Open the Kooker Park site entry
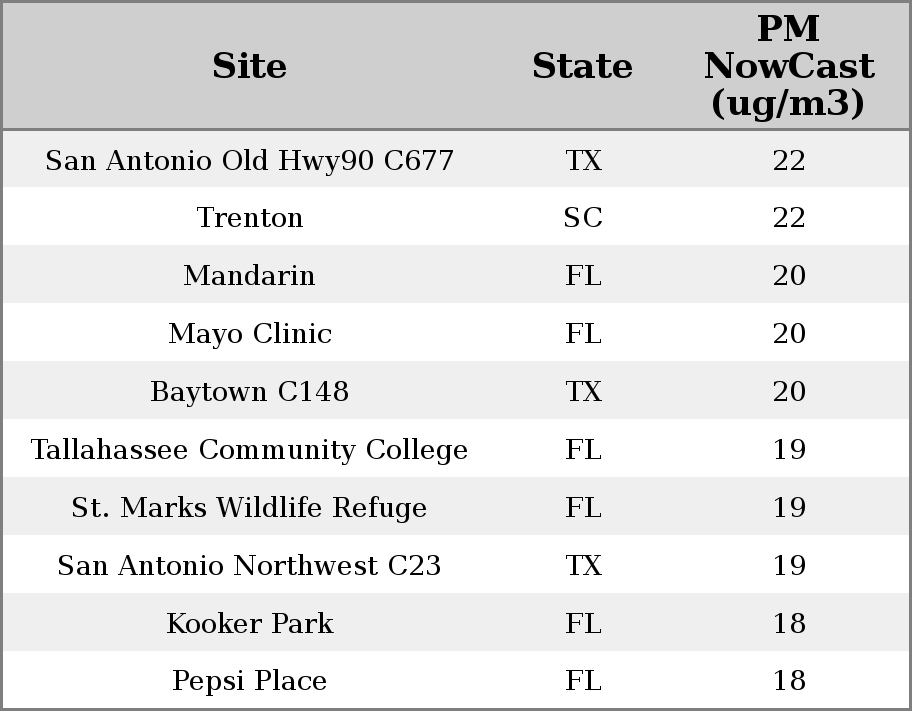Screen dimensions: 912x711 249,624
